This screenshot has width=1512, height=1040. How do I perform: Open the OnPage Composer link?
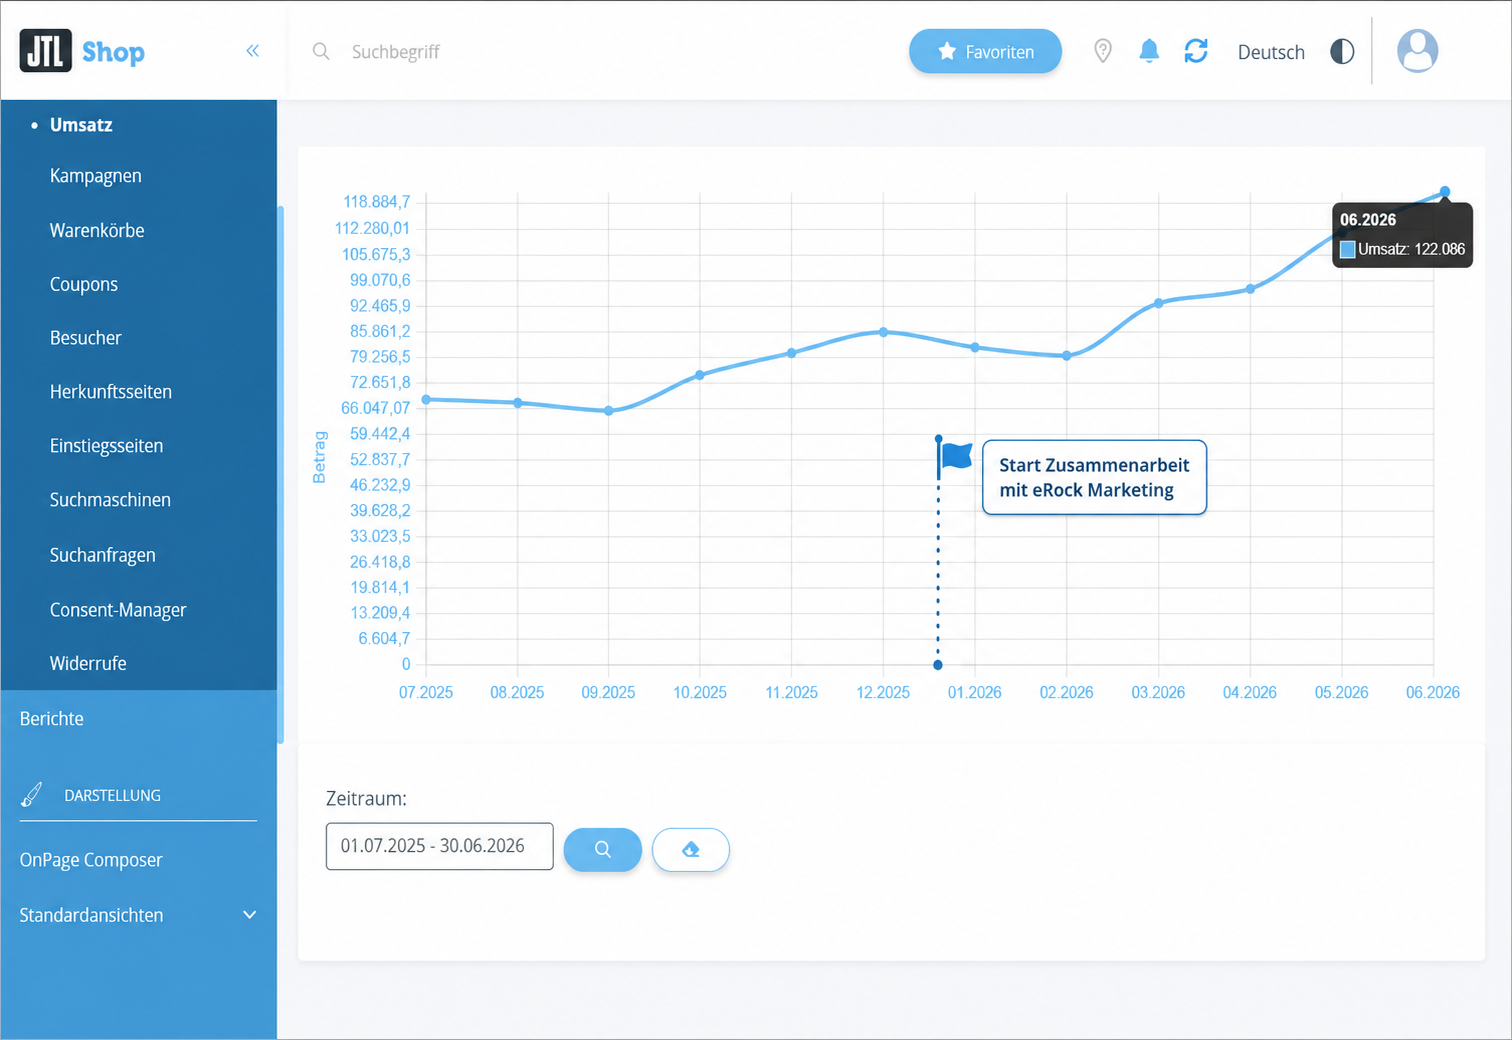point(91,860)
